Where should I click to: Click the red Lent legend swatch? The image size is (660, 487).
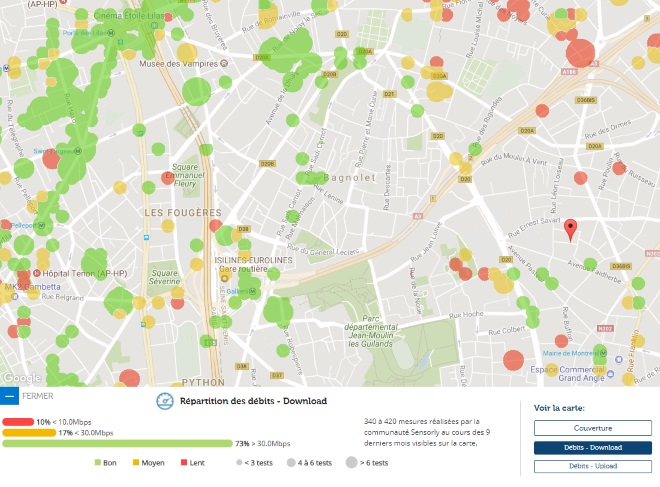tap(183, 463)
